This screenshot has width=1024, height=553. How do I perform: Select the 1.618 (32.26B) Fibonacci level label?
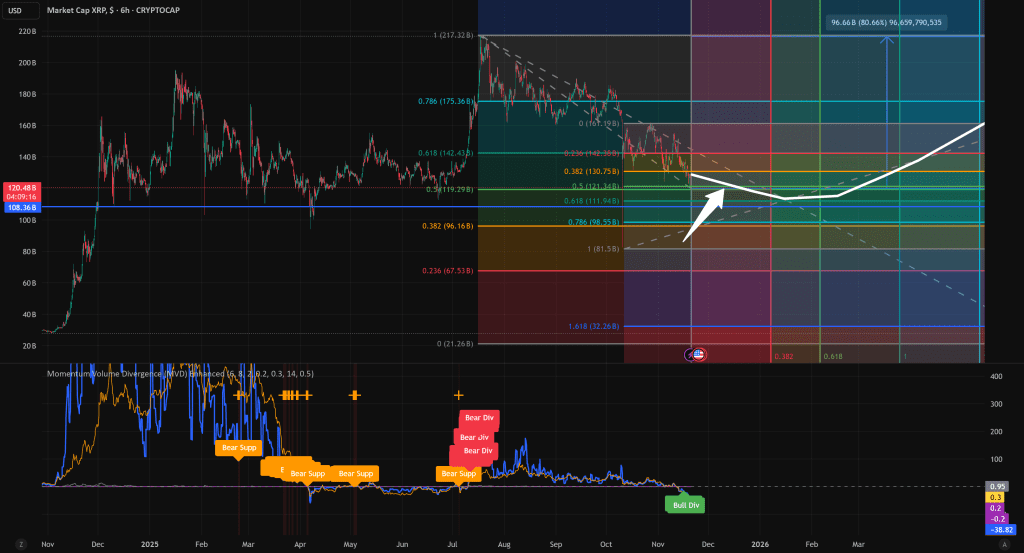(x=596, y=326)
